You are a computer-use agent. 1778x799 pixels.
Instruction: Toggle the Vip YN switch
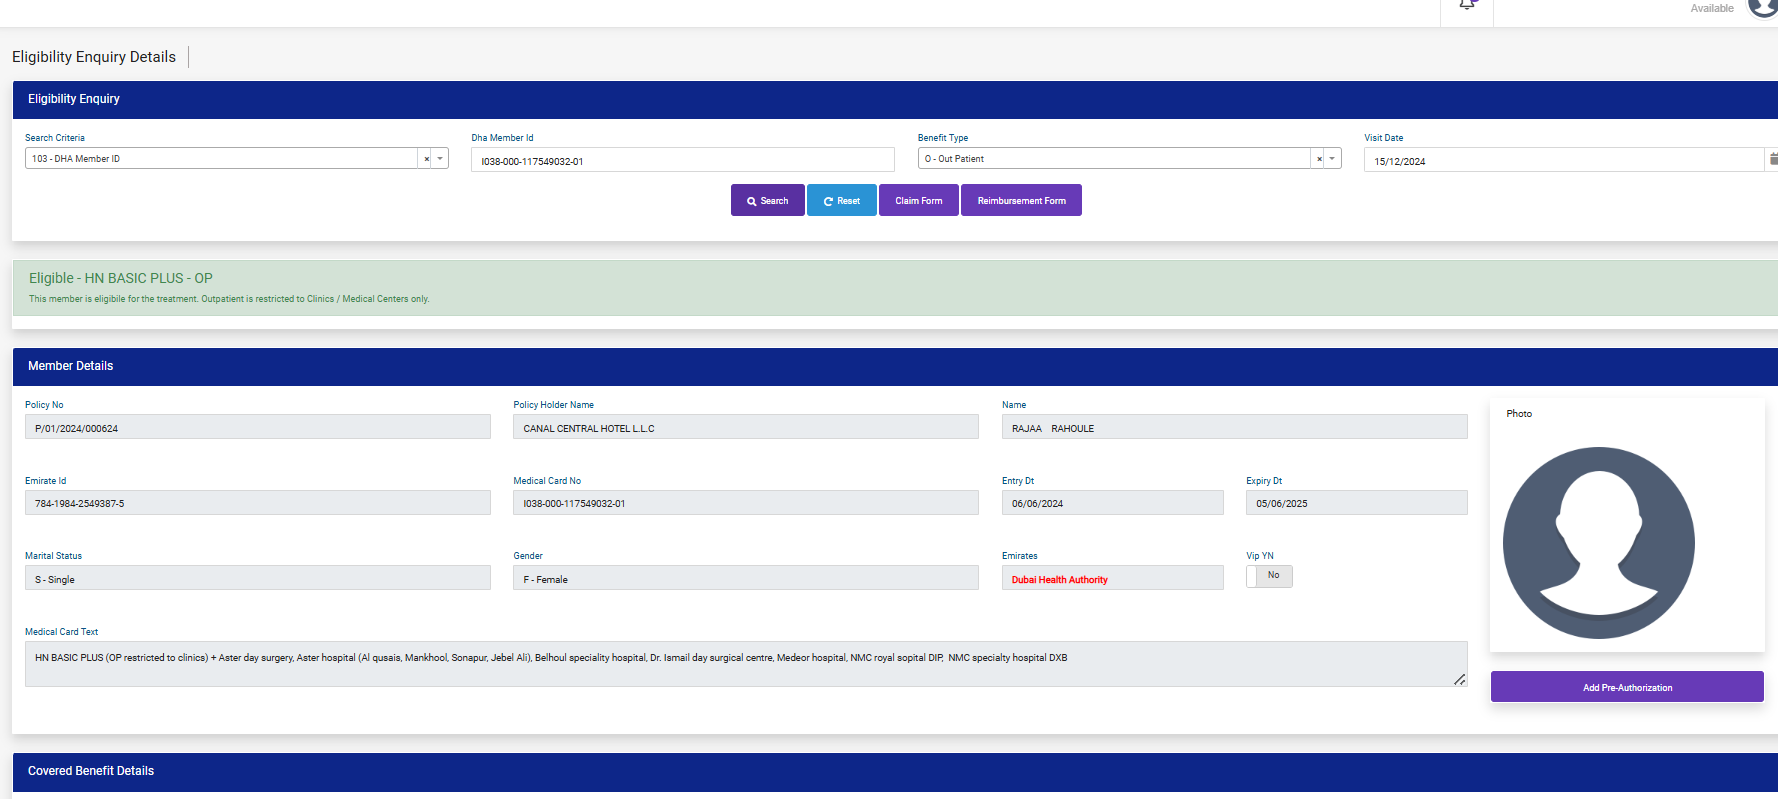(x=1269, y=576)
